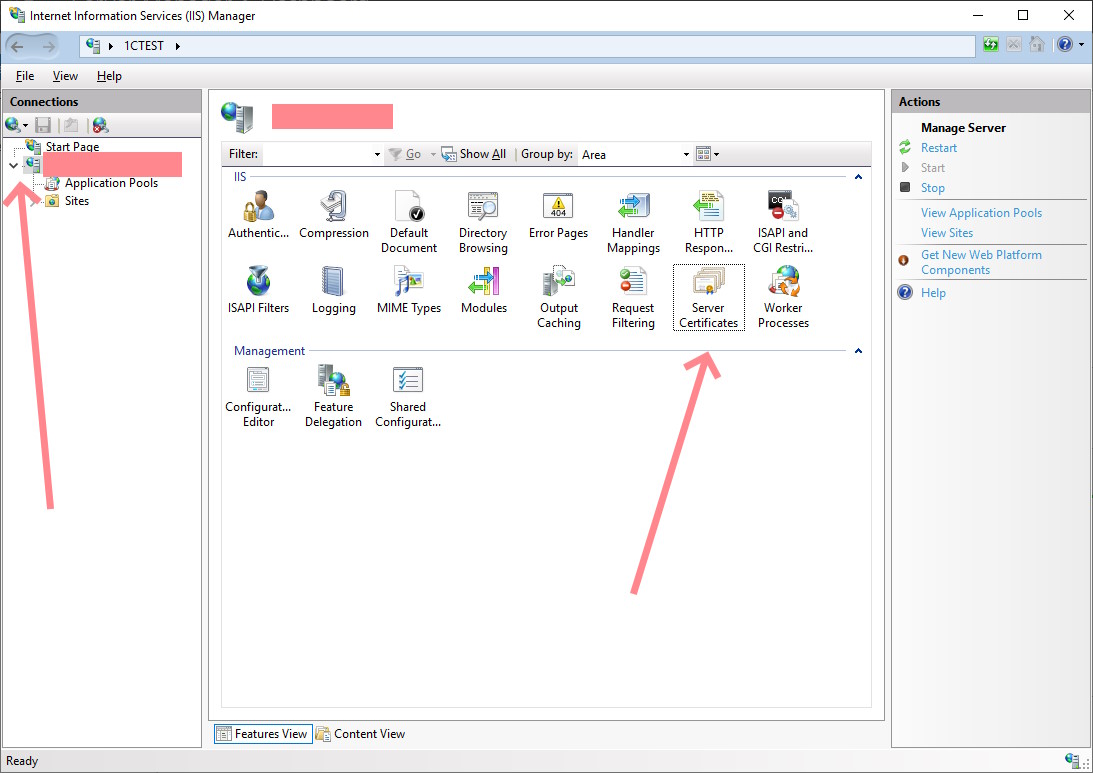
Task: Click the Restart server action
Action: 939,148
